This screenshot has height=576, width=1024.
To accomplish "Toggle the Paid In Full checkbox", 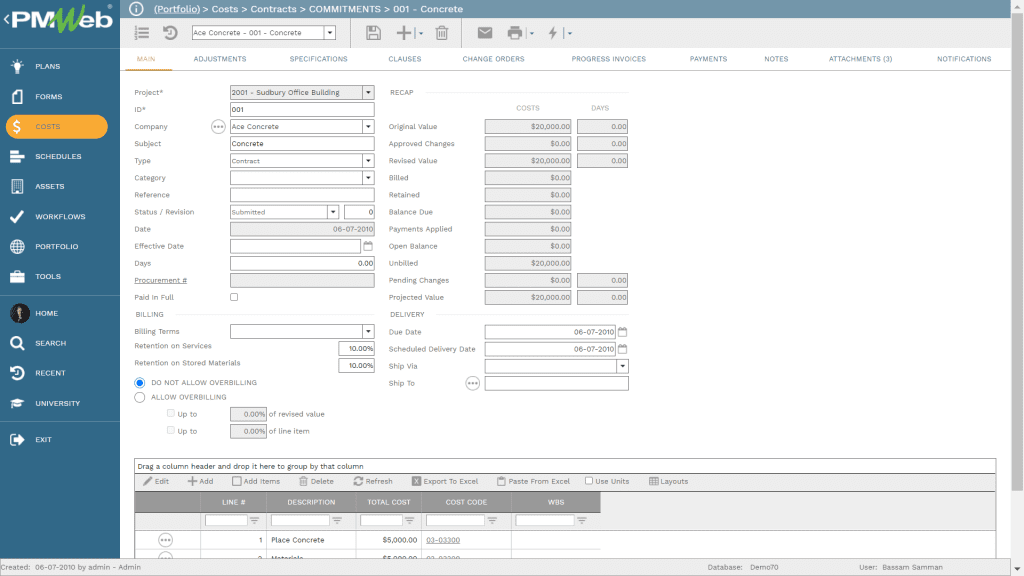I will click(x=234, y=297).
